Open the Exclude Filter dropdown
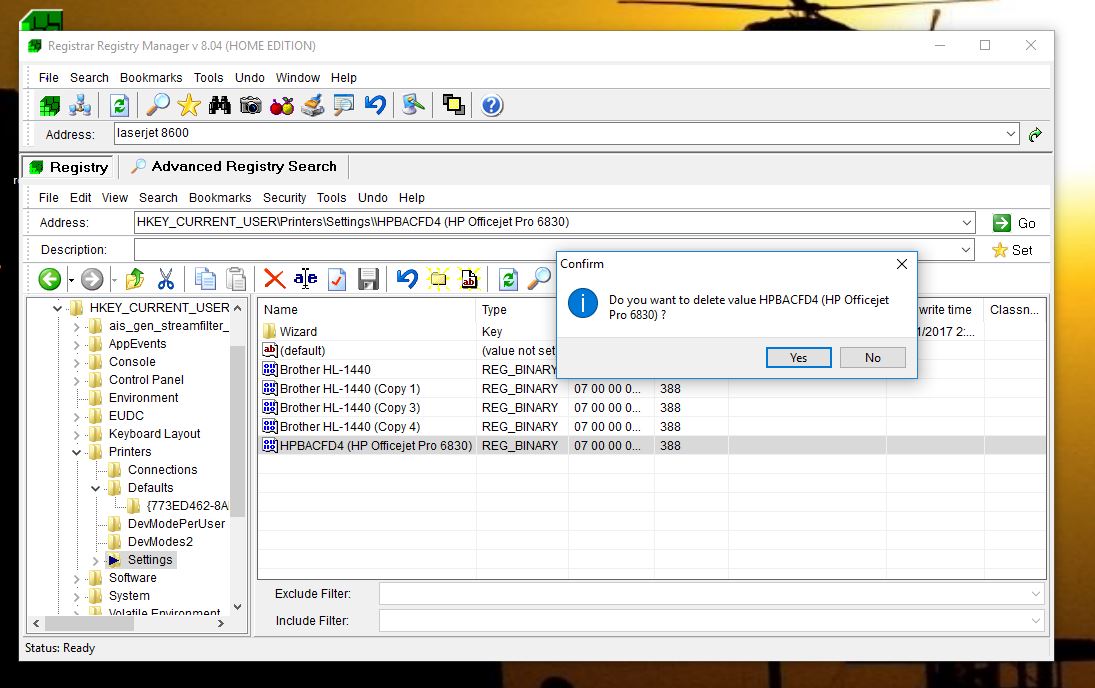This screenshot has height=688, width=1095. coord(1036,594)
